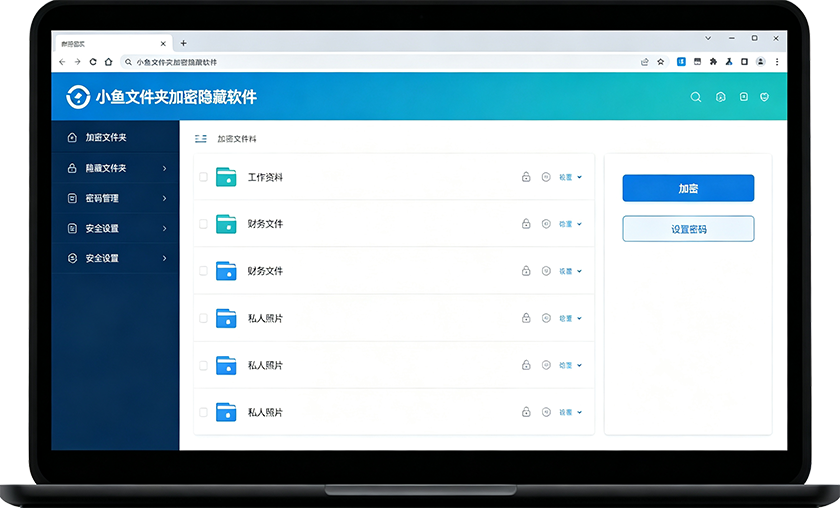
Task: Reload the page with the refresh icon
Action: (x=93, y=62)
